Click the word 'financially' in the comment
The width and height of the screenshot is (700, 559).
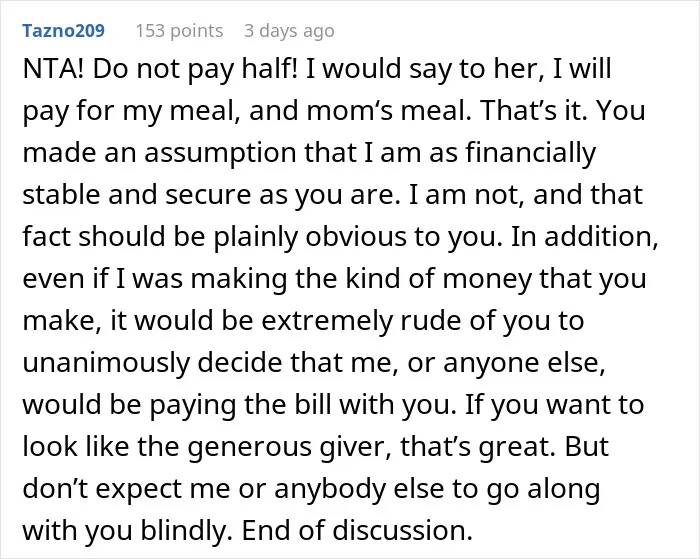pos(531,153)
